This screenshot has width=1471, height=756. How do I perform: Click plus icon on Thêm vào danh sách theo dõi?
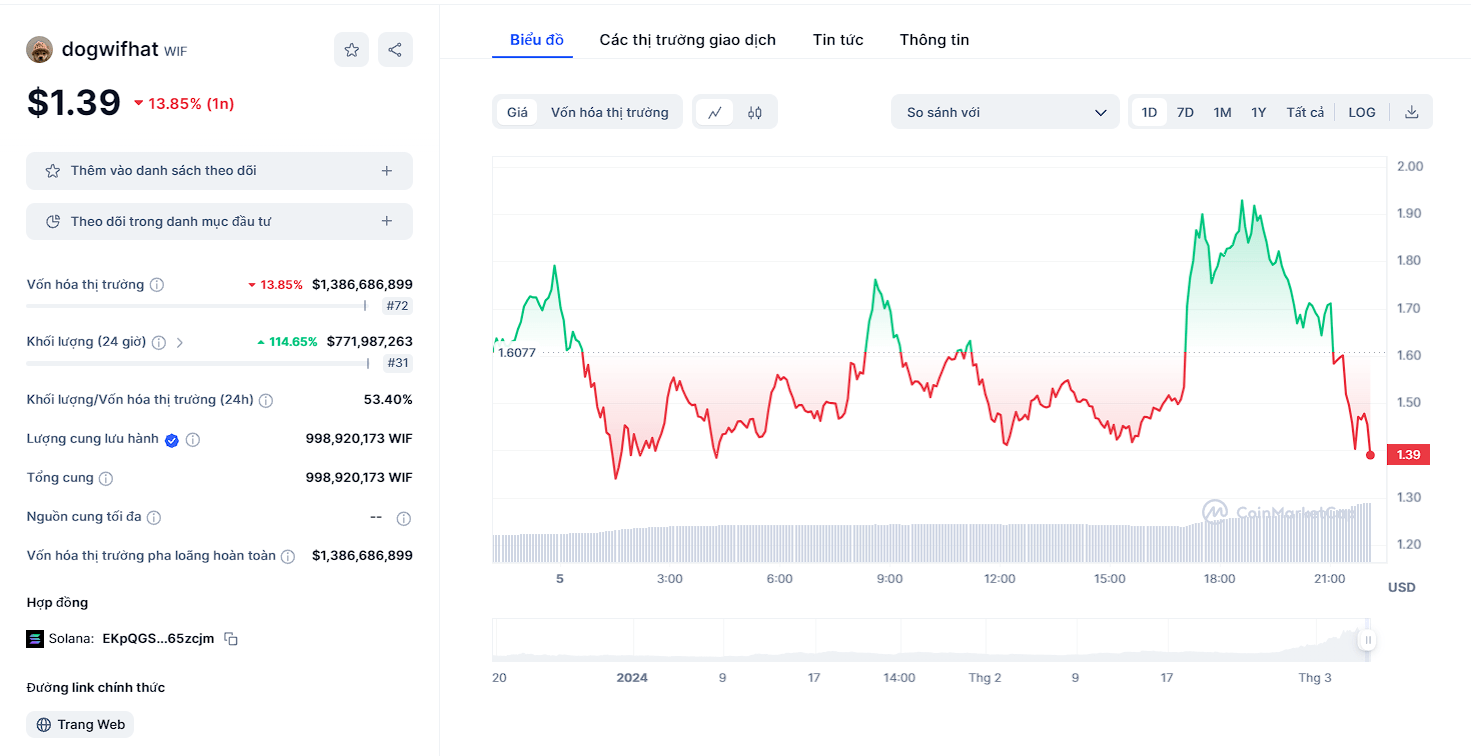(387, 171)
